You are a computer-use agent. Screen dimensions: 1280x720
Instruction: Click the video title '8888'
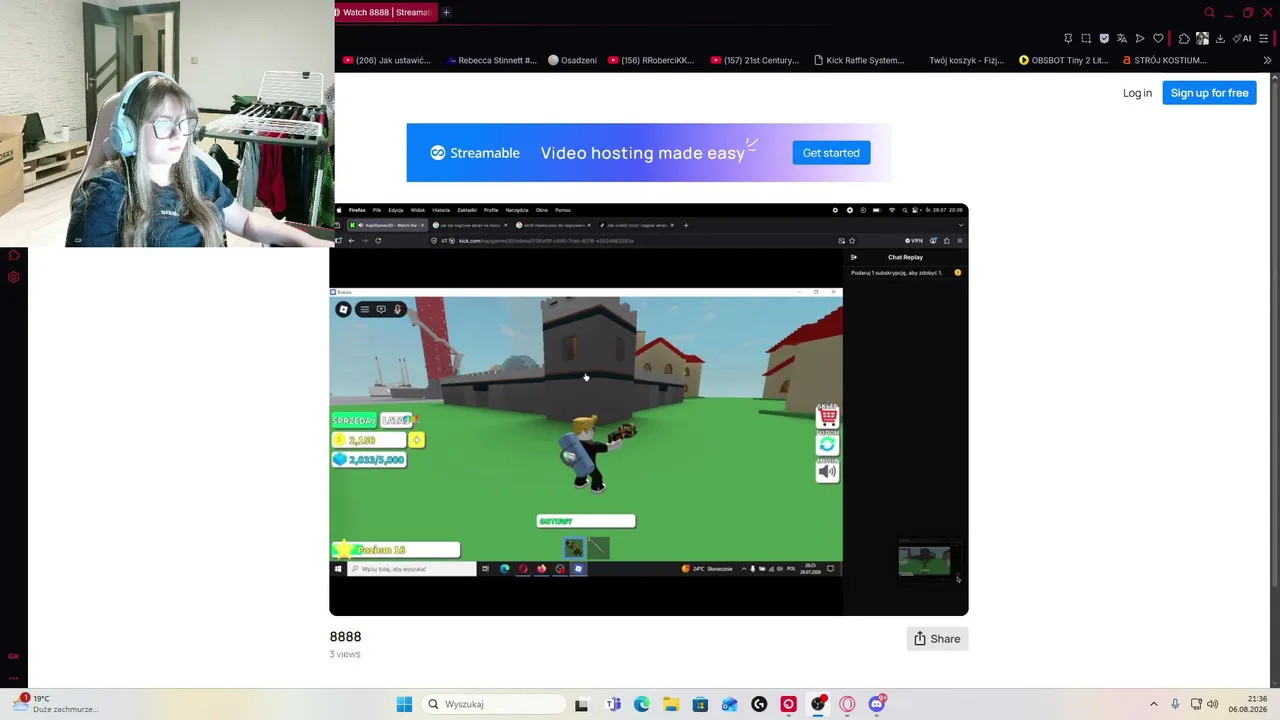coord(345,637)
